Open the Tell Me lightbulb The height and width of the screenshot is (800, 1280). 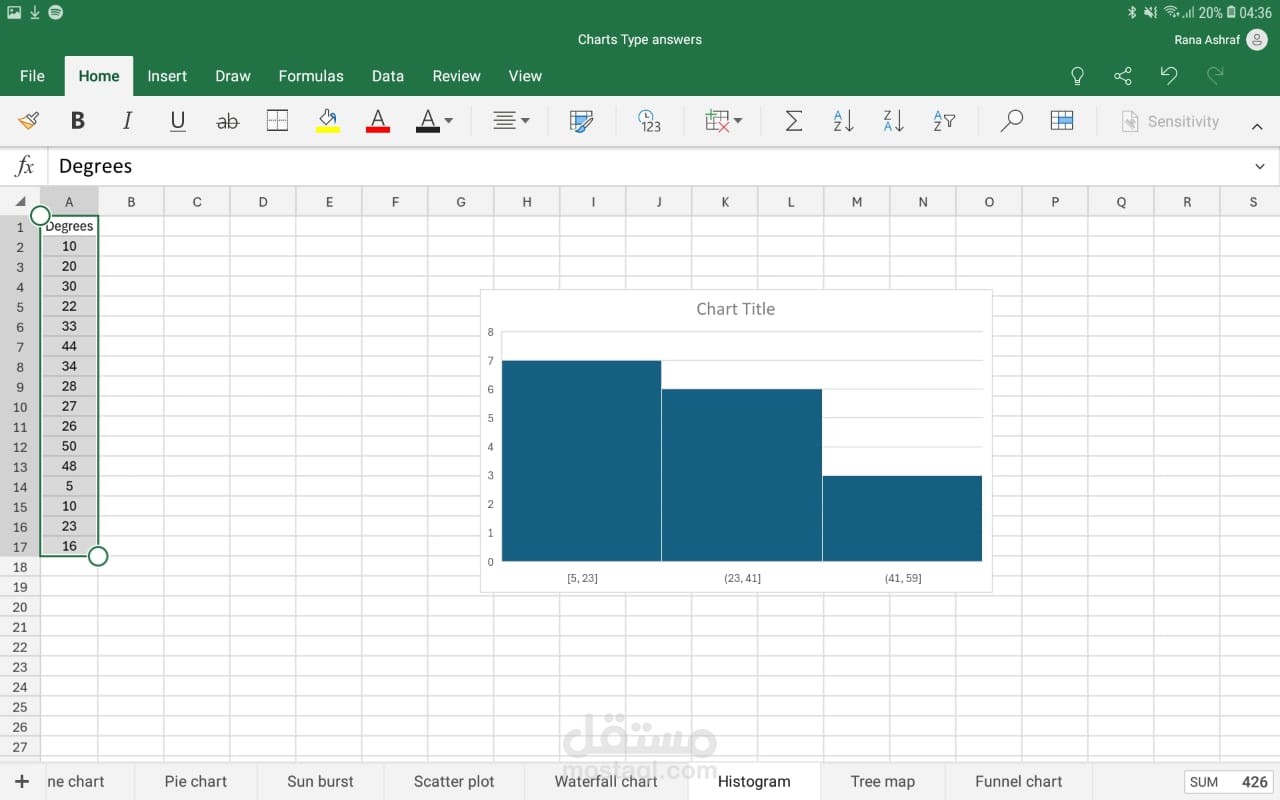[1077, 76]
